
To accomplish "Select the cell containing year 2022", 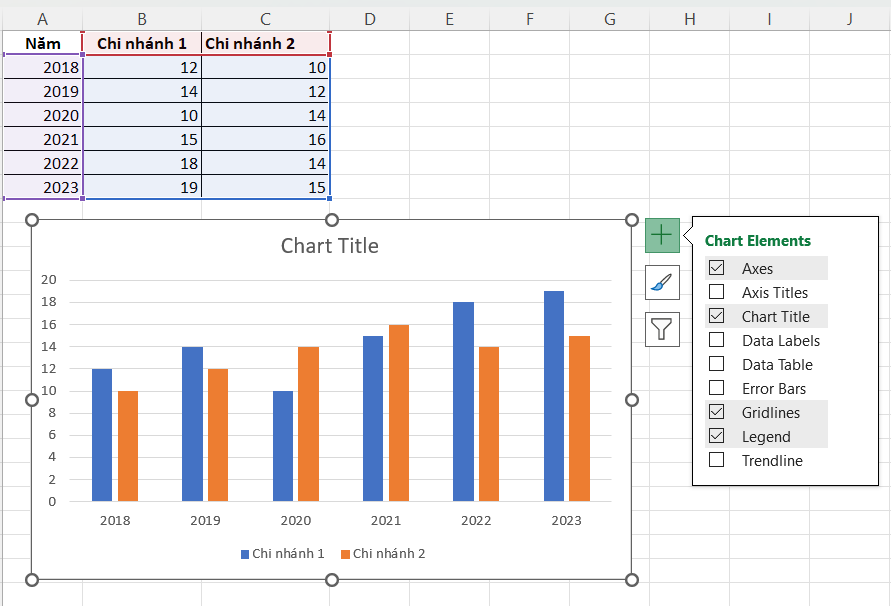I will tap(43, 163).
